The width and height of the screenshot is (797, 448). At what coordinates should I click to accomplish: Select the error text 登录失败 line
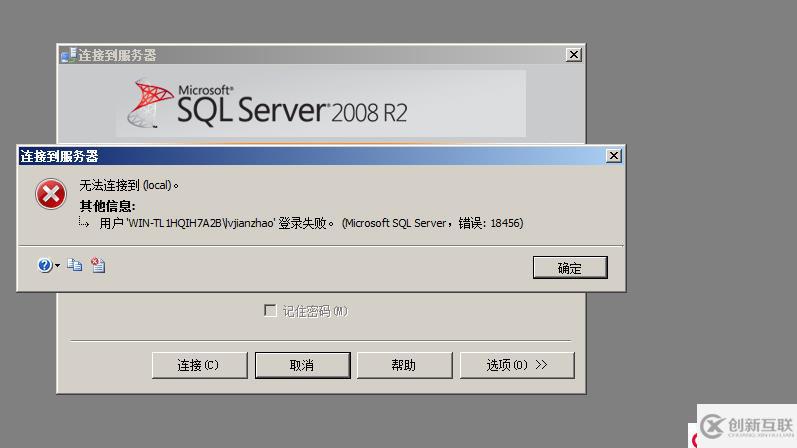tap(311, 223)
